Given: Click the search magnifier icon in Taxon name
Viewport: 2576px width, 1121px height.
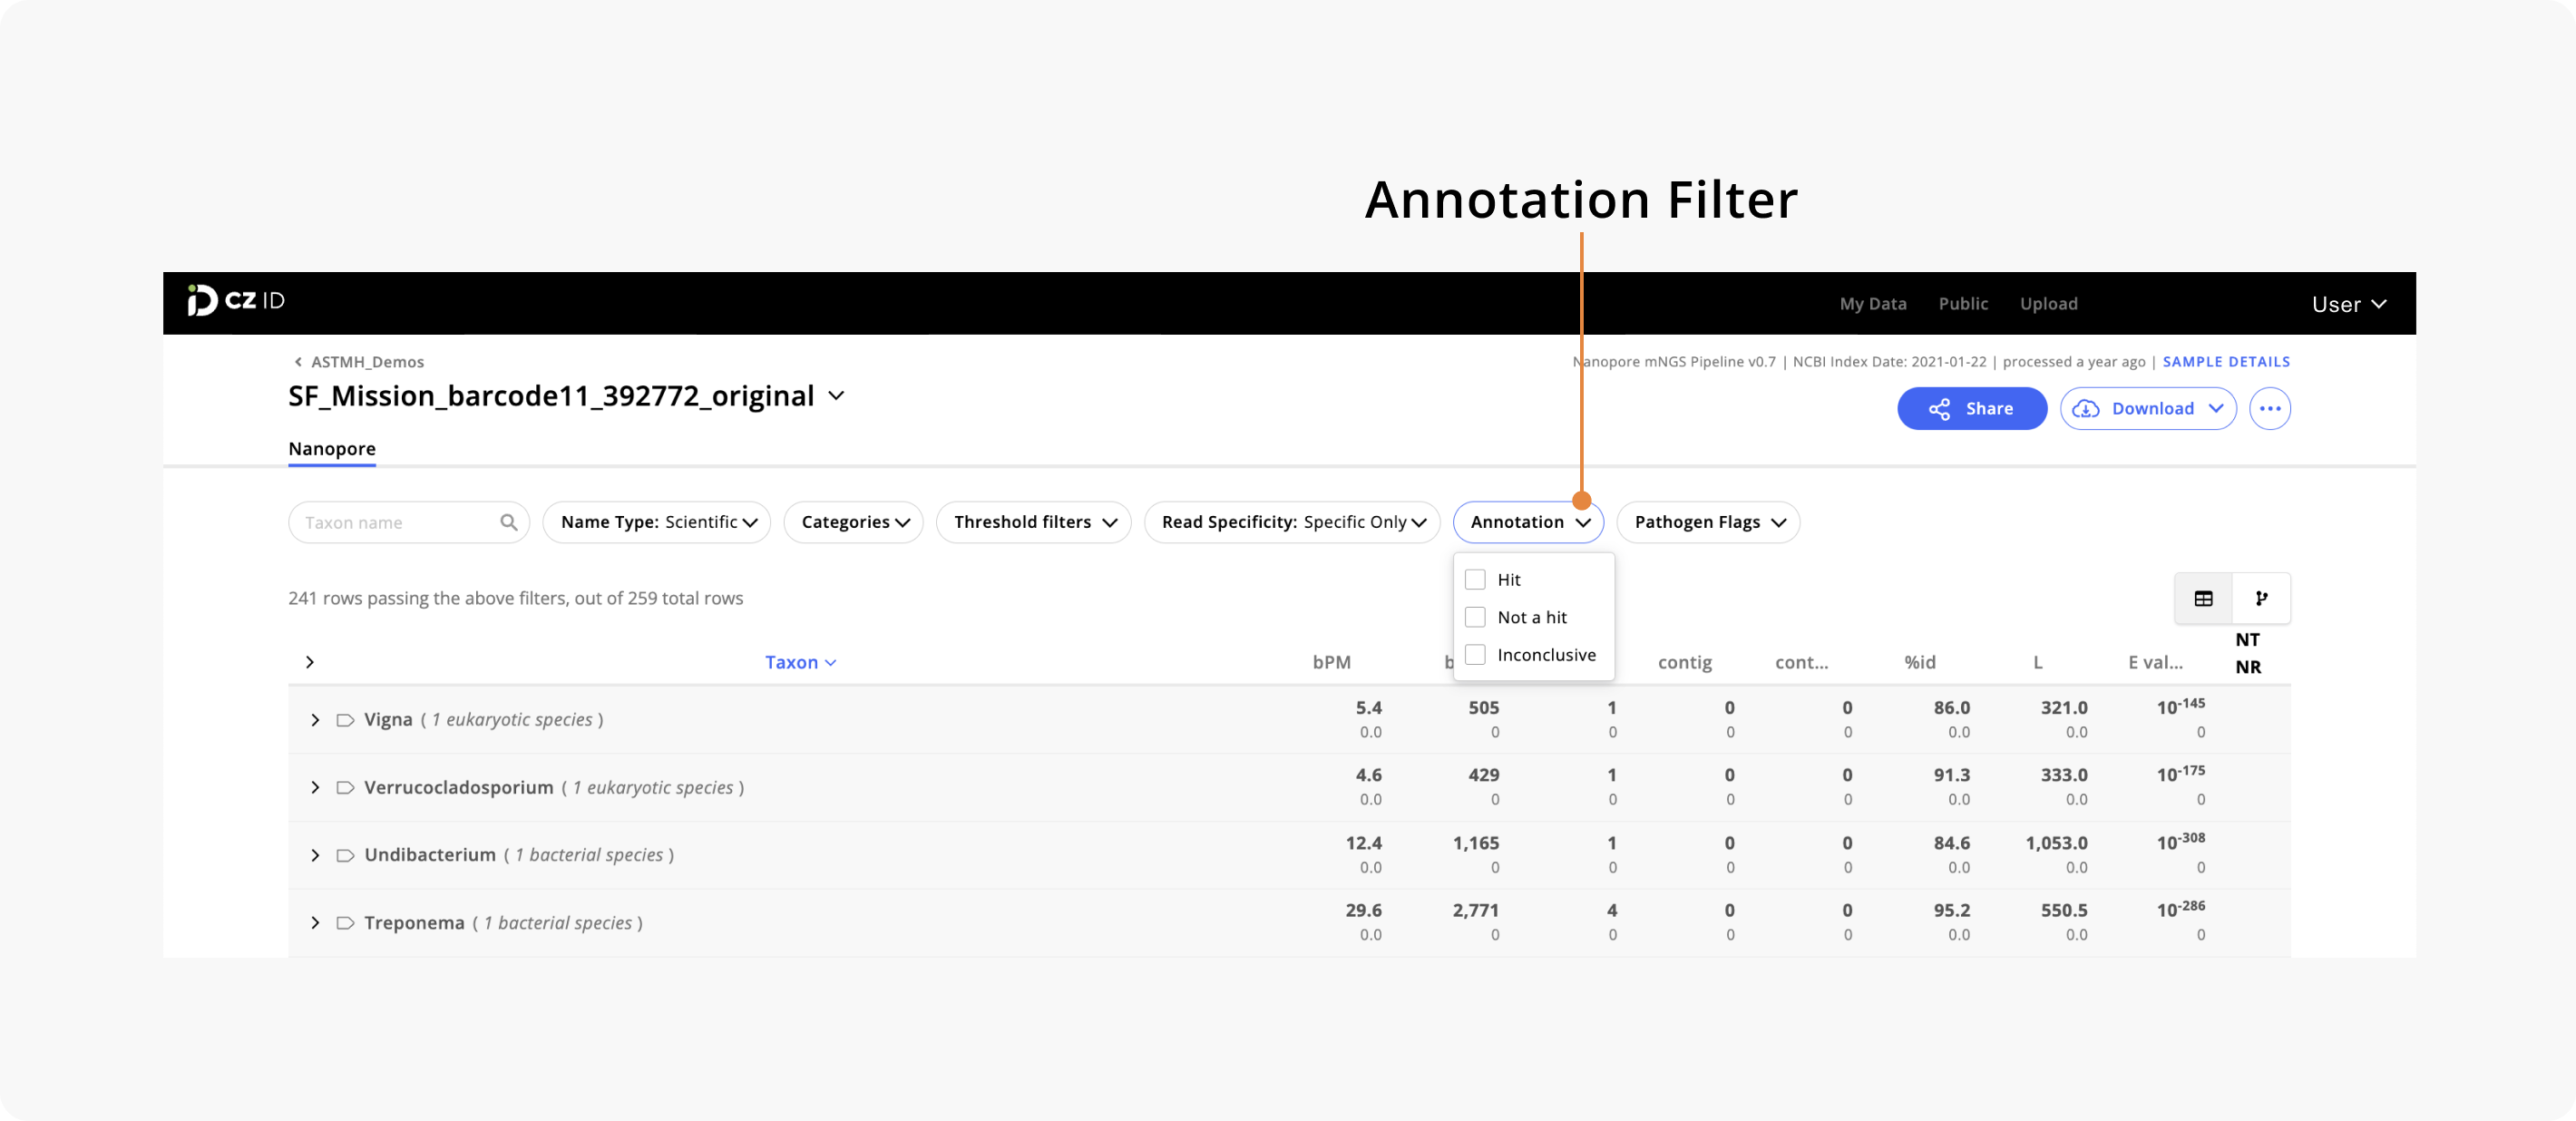Looking at the screenshot, I should (508, 522).
